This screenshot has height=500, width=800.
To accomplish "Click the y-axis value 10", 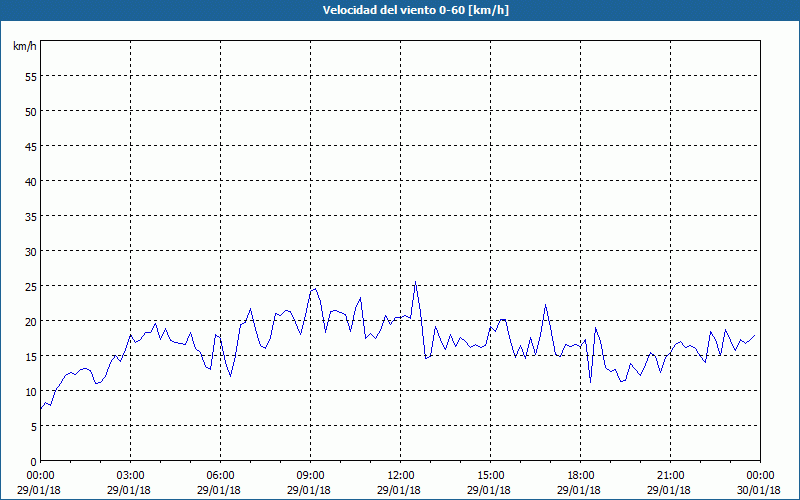I will 31,391.
